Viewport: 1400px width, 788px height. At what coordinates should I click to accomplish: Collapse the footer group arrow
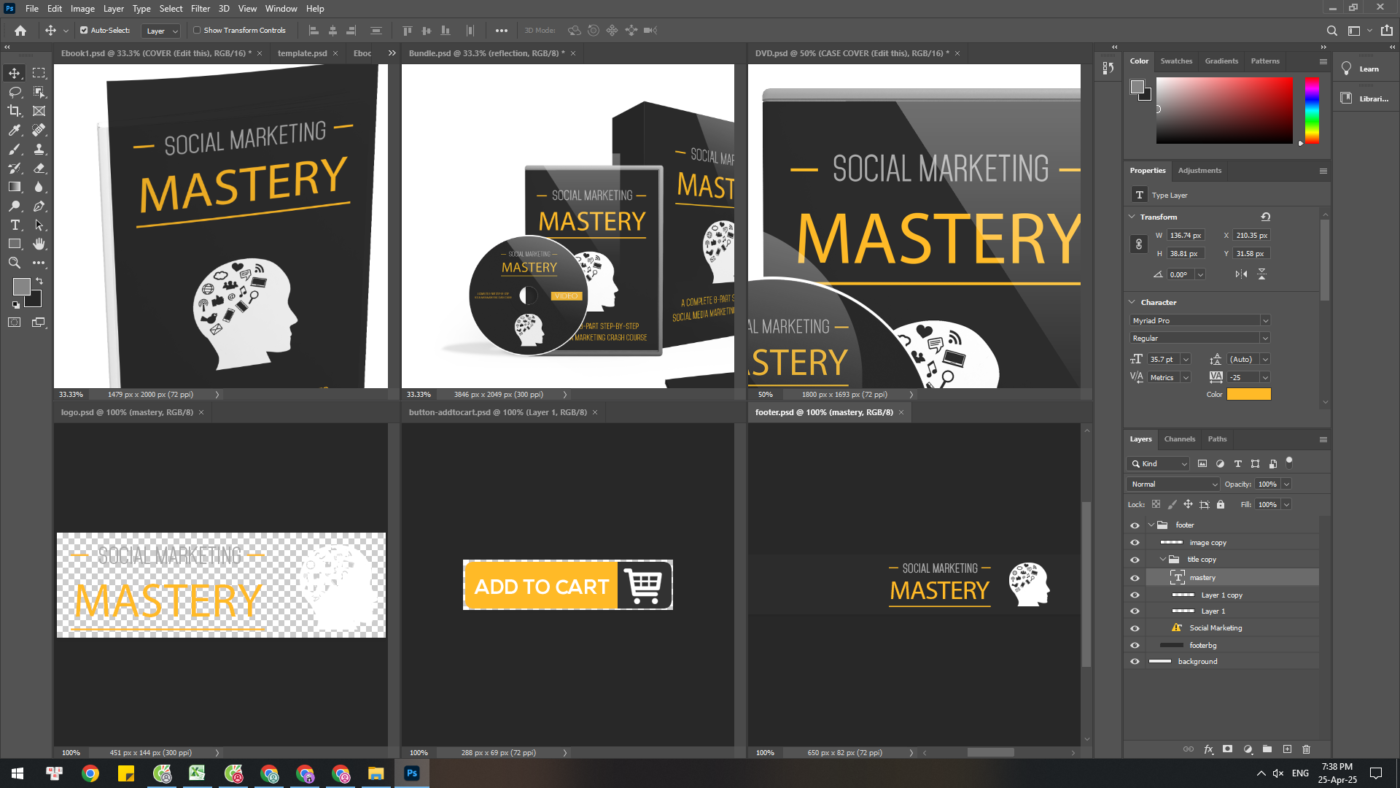(x=1150, y=525)
